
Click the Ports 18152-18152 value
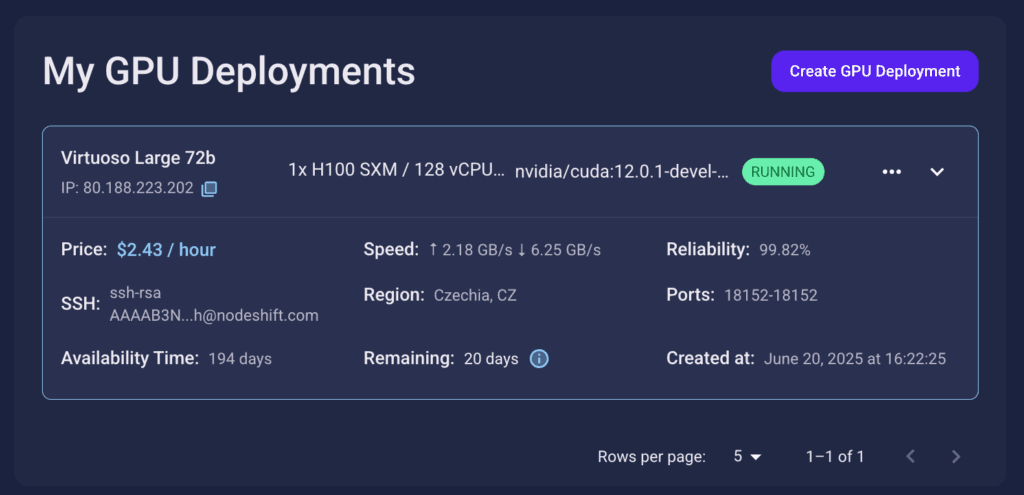[771, 295]
